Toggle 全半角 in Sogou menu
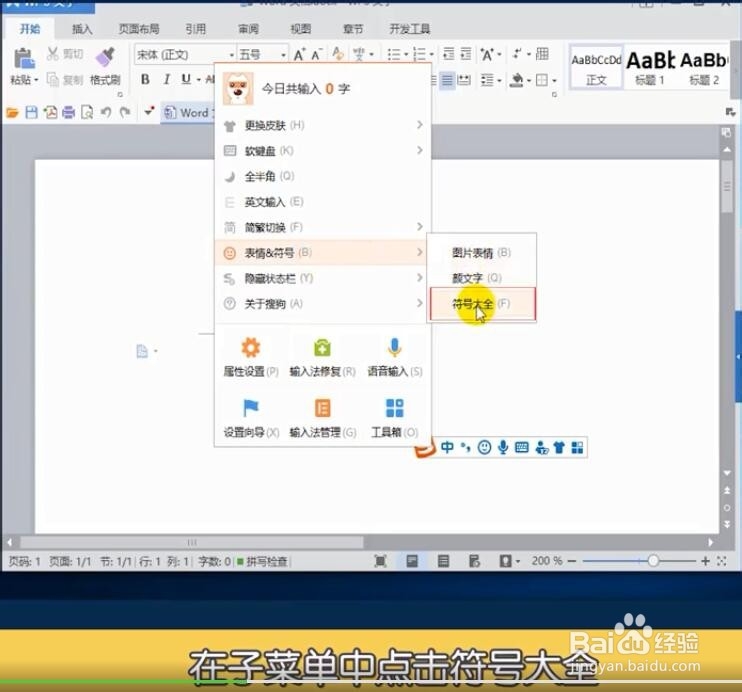 tap(323, 177)
